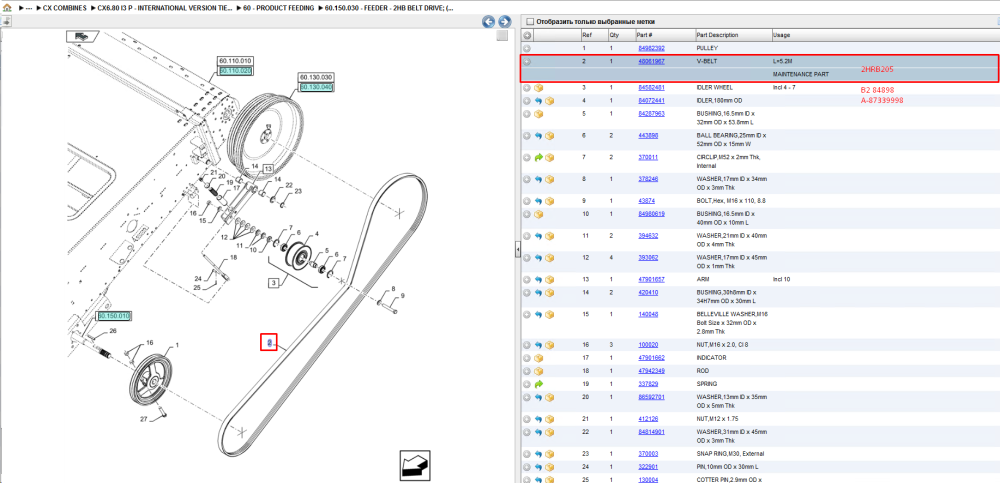Select the 'IDLER WHEEL' description text
This screenshot has width=1000, height=483.
tap(714, 88)
